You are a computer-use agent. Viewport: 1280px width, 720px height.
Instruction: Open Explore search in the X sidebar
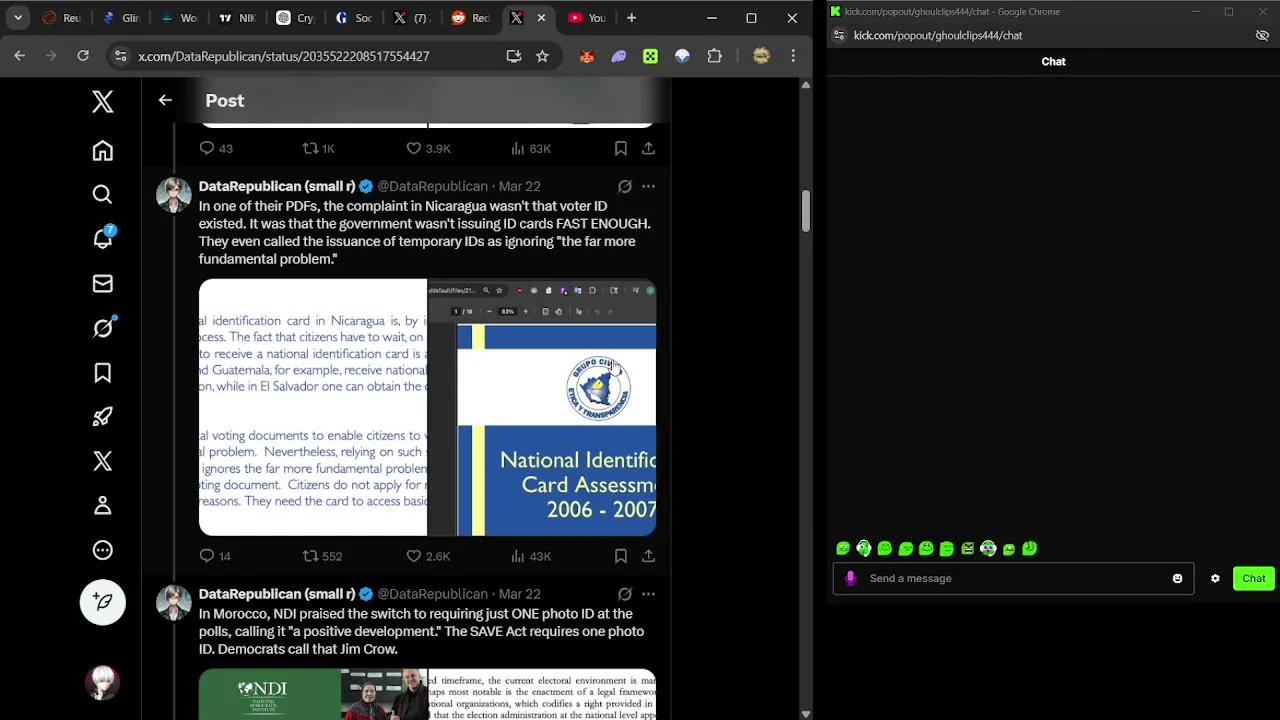click(102, 195)
